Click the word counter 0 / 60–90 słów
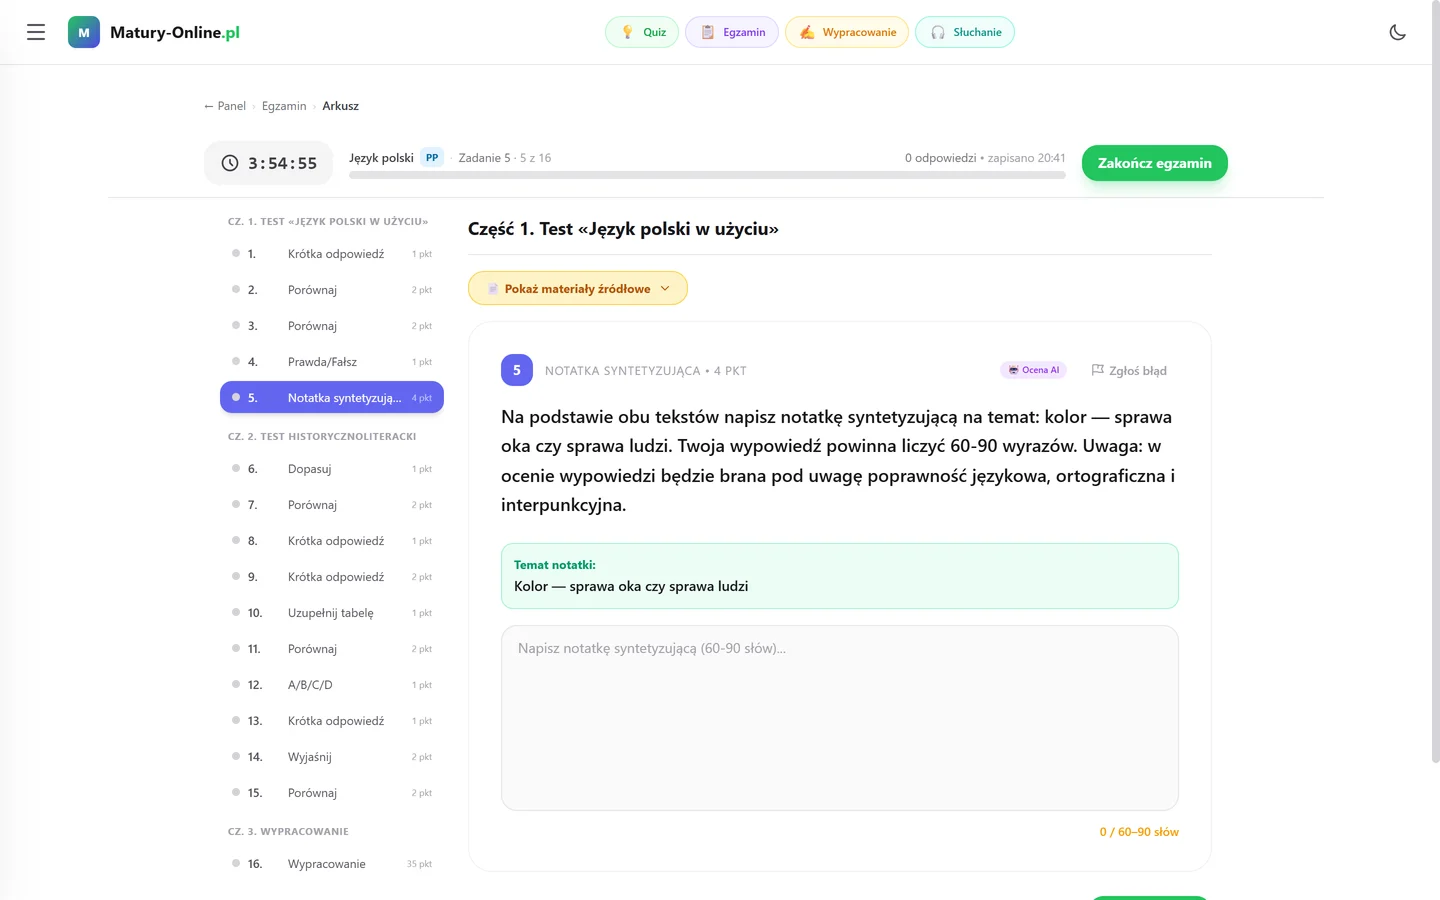 click(1139, 832)
